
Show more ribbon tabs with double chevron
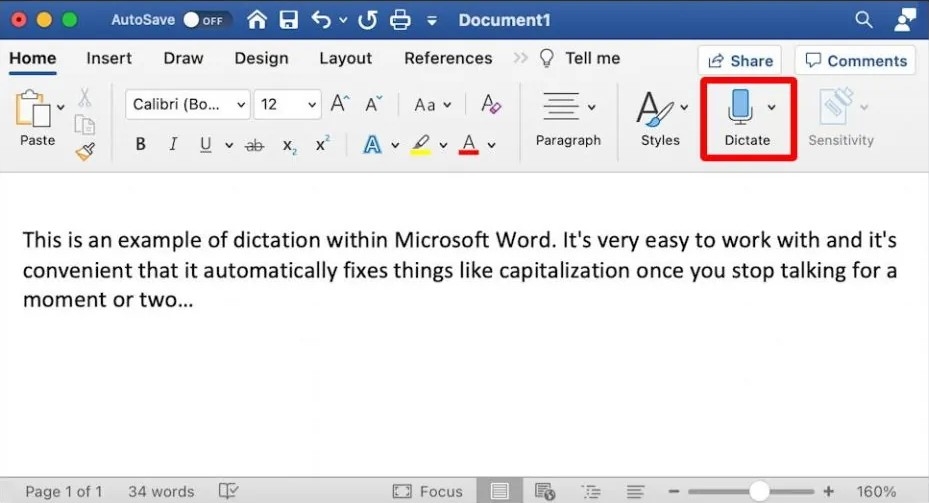click(x=520, y=58)
